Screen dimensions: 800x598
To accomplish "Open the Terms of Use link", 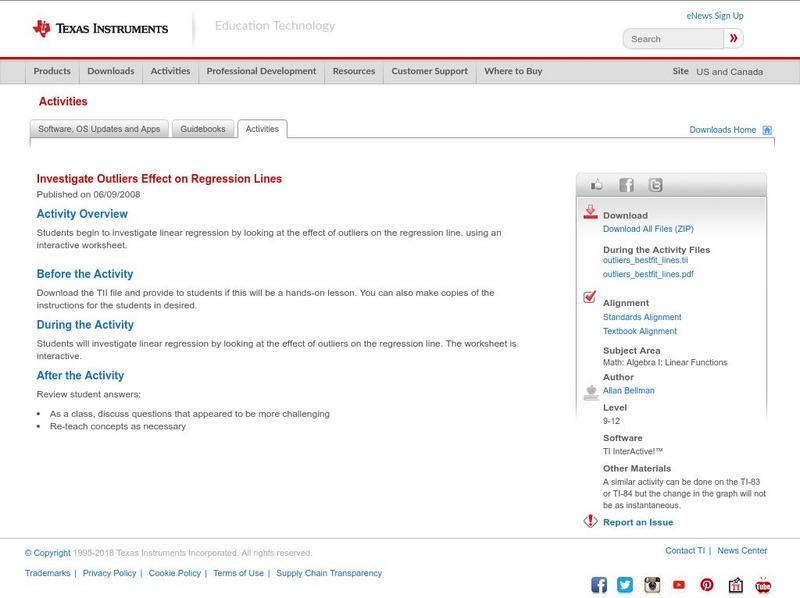I will (238, 573).
